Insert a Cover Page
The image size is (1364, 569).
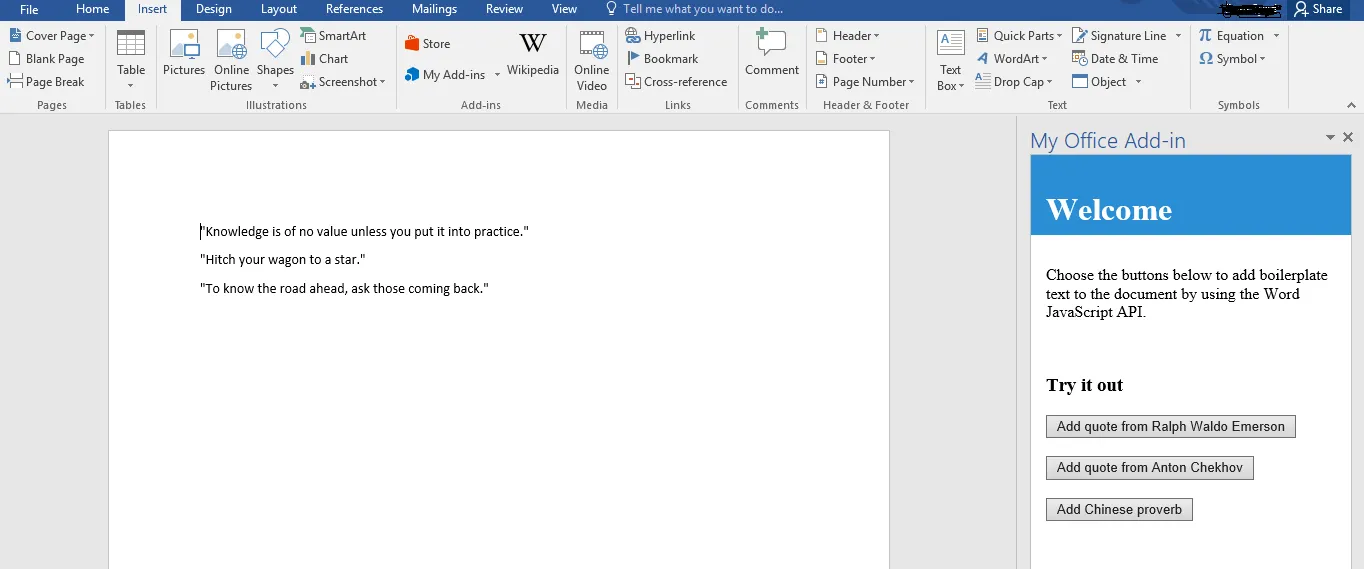coord(51,35)
